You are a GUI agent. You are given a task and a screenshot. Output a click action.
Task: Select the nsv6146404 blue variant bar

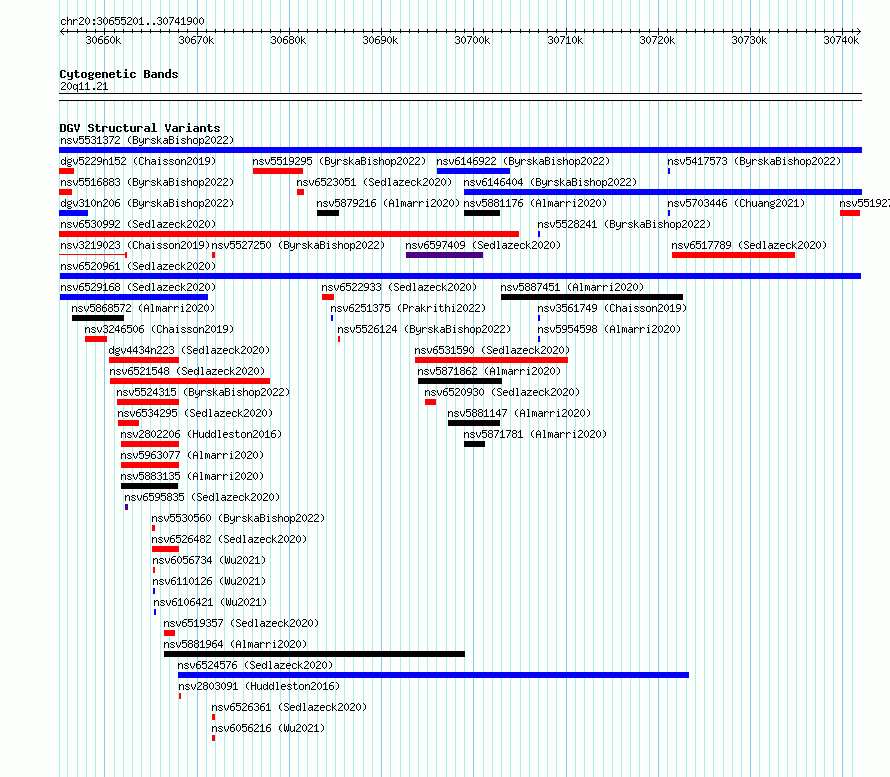point(663,192)
